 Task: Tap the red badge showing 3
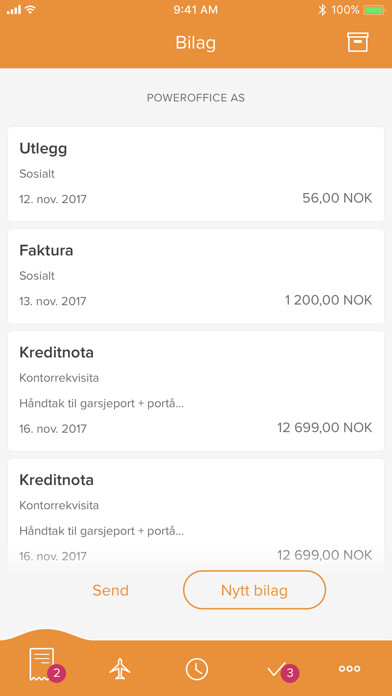pos(290,673)
